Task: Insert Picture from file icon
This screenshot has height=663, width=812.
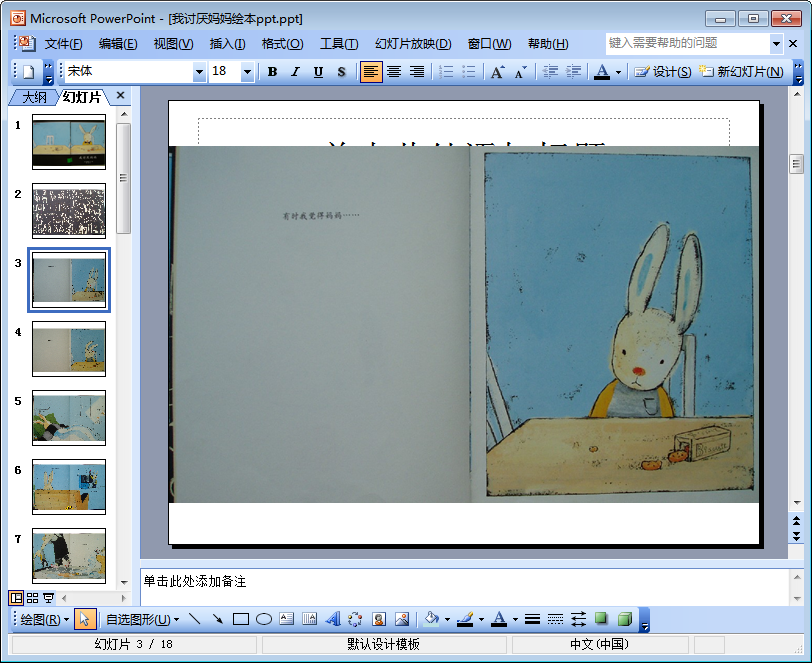Action: point(402,619)
